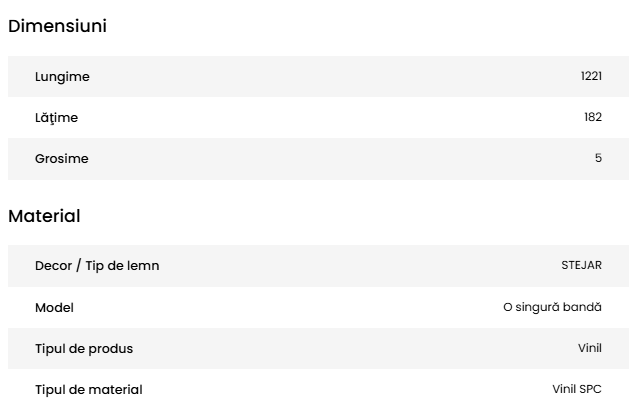Select the Lățime label
The height and width of the screenshot is (414, 637).
click(x=56, y=118)
